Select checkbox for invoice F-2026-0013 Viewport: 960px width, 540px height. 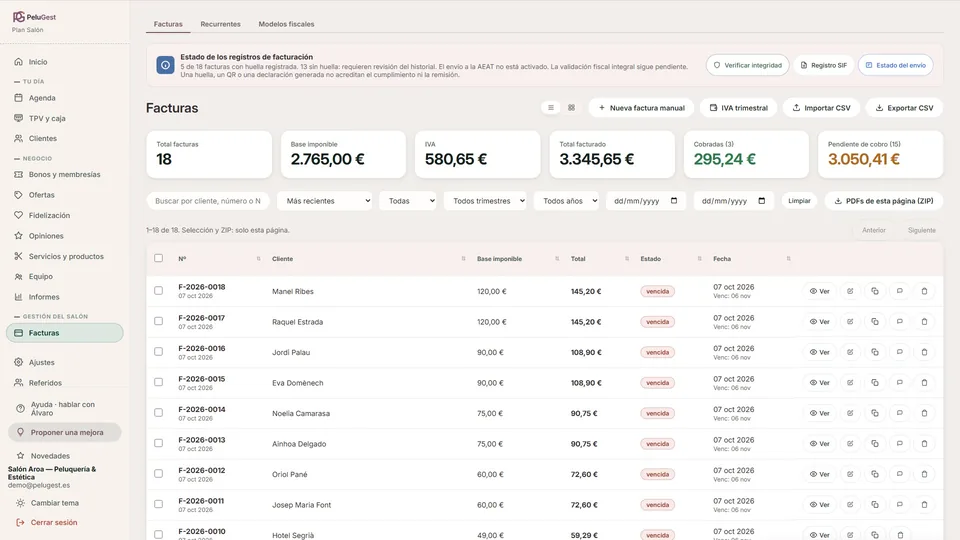coord(159,443)
